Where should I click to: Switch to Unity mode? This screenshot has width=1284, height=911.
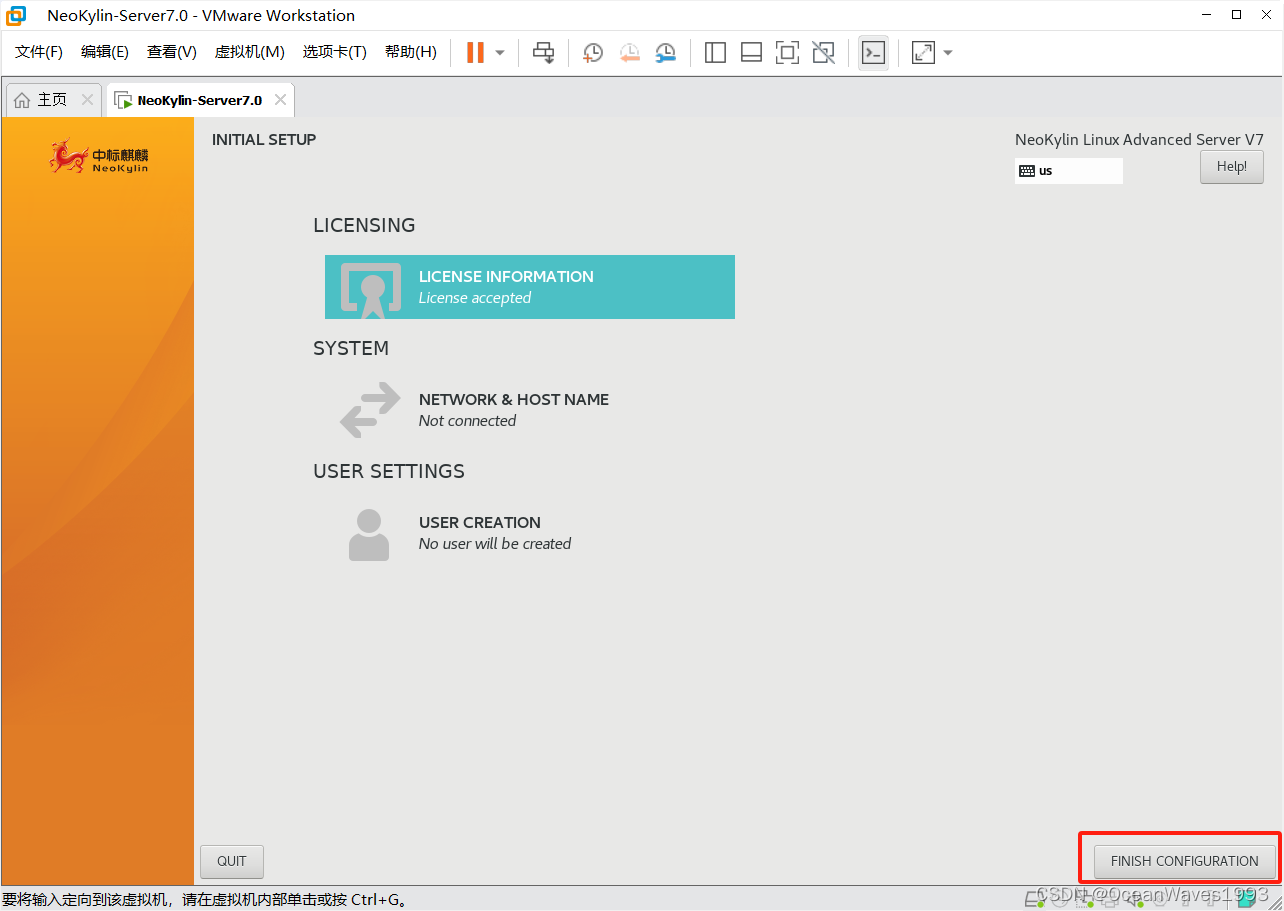point(823,53)
